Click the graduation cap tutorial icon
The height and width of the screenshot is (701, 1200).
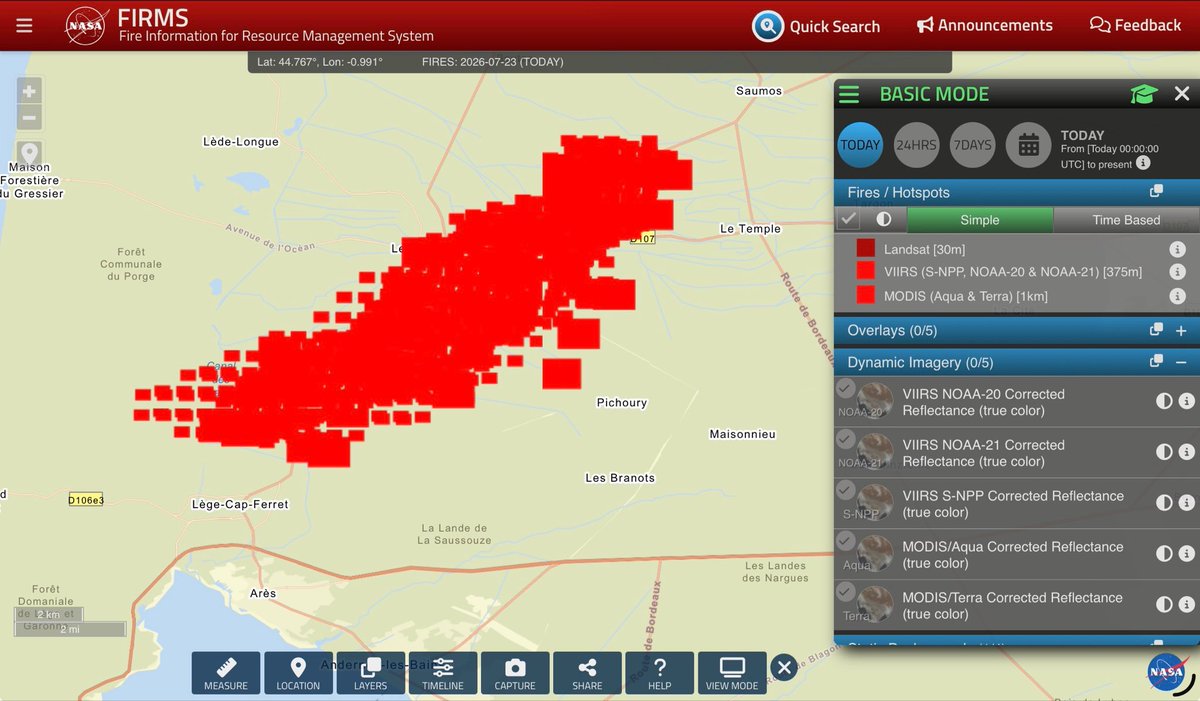tap(1144, 94)
